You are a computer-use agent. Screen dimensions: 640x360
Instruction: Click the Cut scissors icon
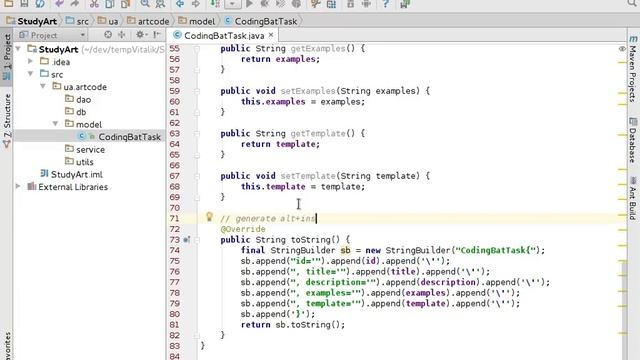click(94, 3)
